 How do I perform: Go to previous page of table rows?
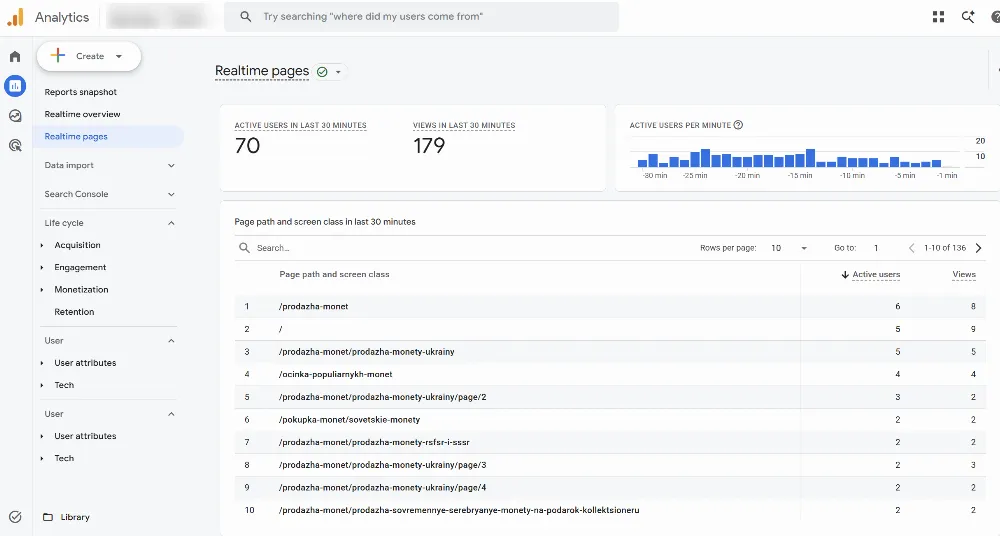point(911,248)
